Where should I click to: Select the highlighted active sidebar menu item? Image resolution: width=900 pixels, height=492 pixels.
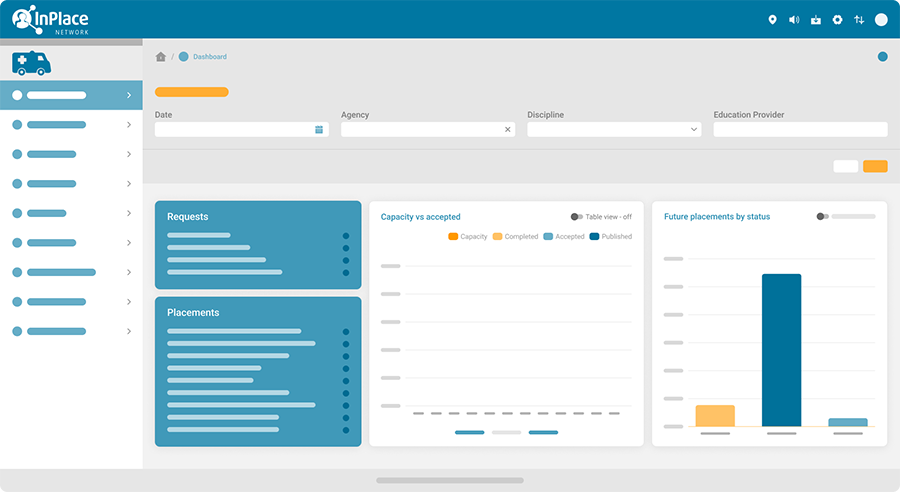tap(71, 95)
